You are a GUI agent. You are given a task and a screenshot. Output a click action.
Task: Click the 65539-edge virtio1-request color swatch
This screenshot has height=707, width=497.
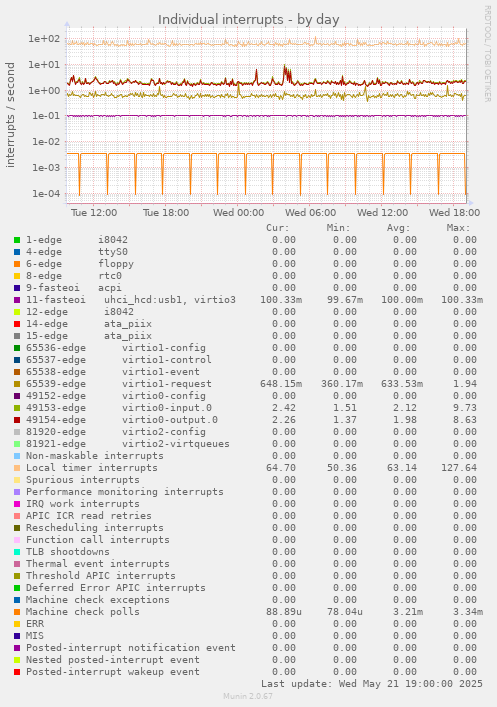17,384
